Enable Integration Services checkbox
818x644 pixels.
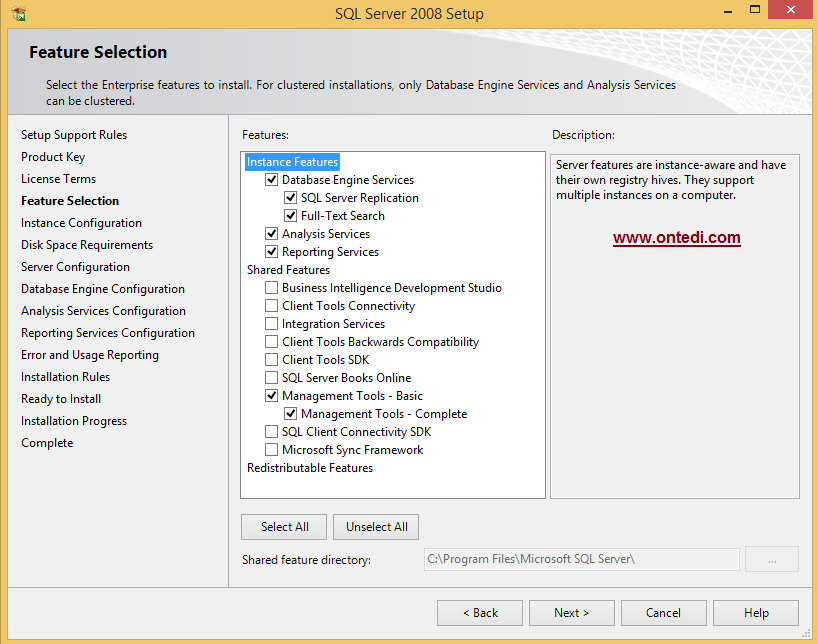pos(271,324)
